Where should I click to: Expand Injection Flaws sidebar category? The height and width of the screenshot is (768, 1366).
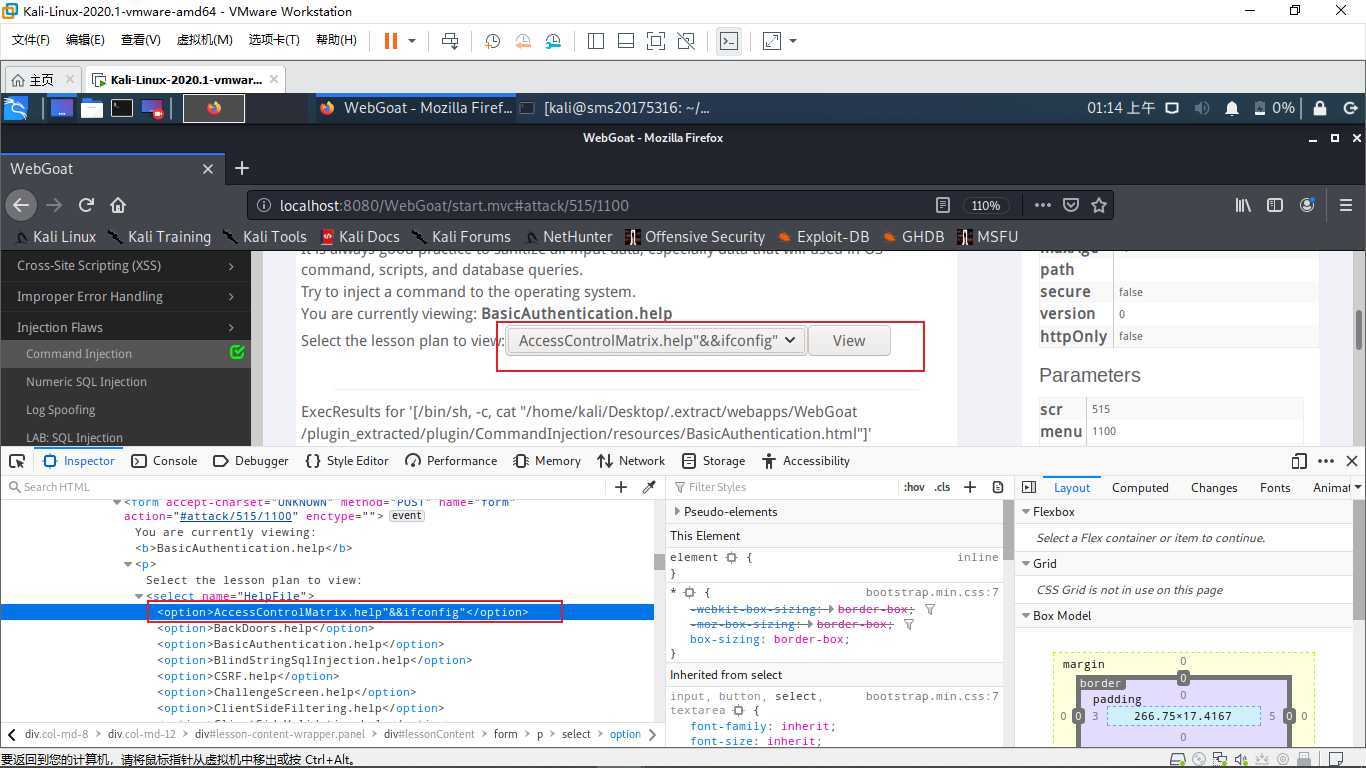tap(125, 327)
